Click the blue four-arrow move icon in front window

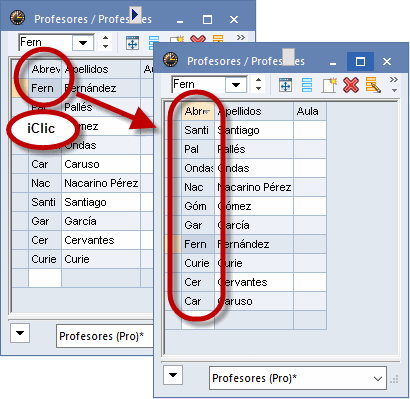coord(285,85)
